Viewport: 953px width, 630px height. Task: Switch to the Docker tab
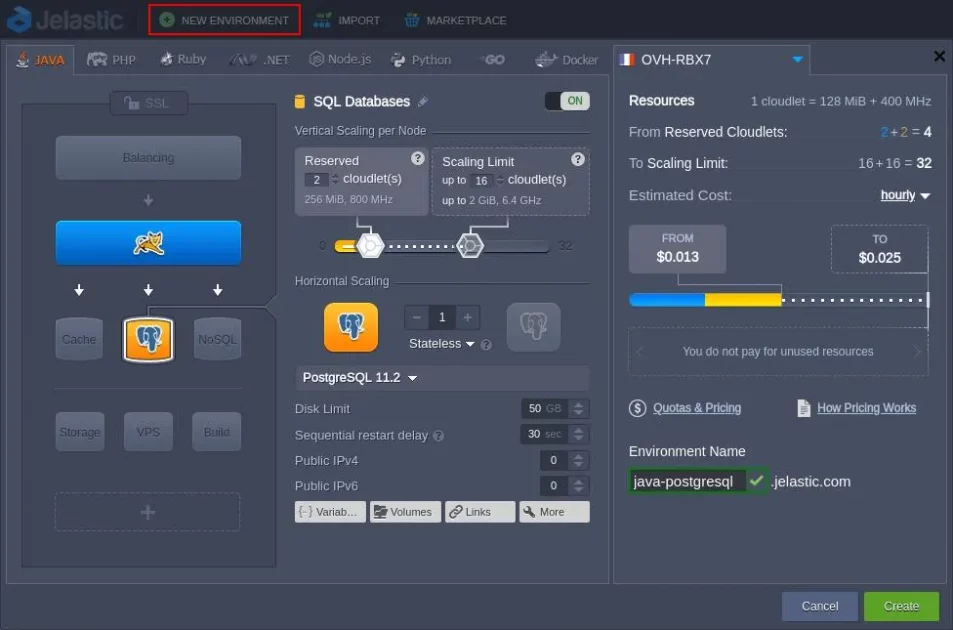[x=566, y=60]
